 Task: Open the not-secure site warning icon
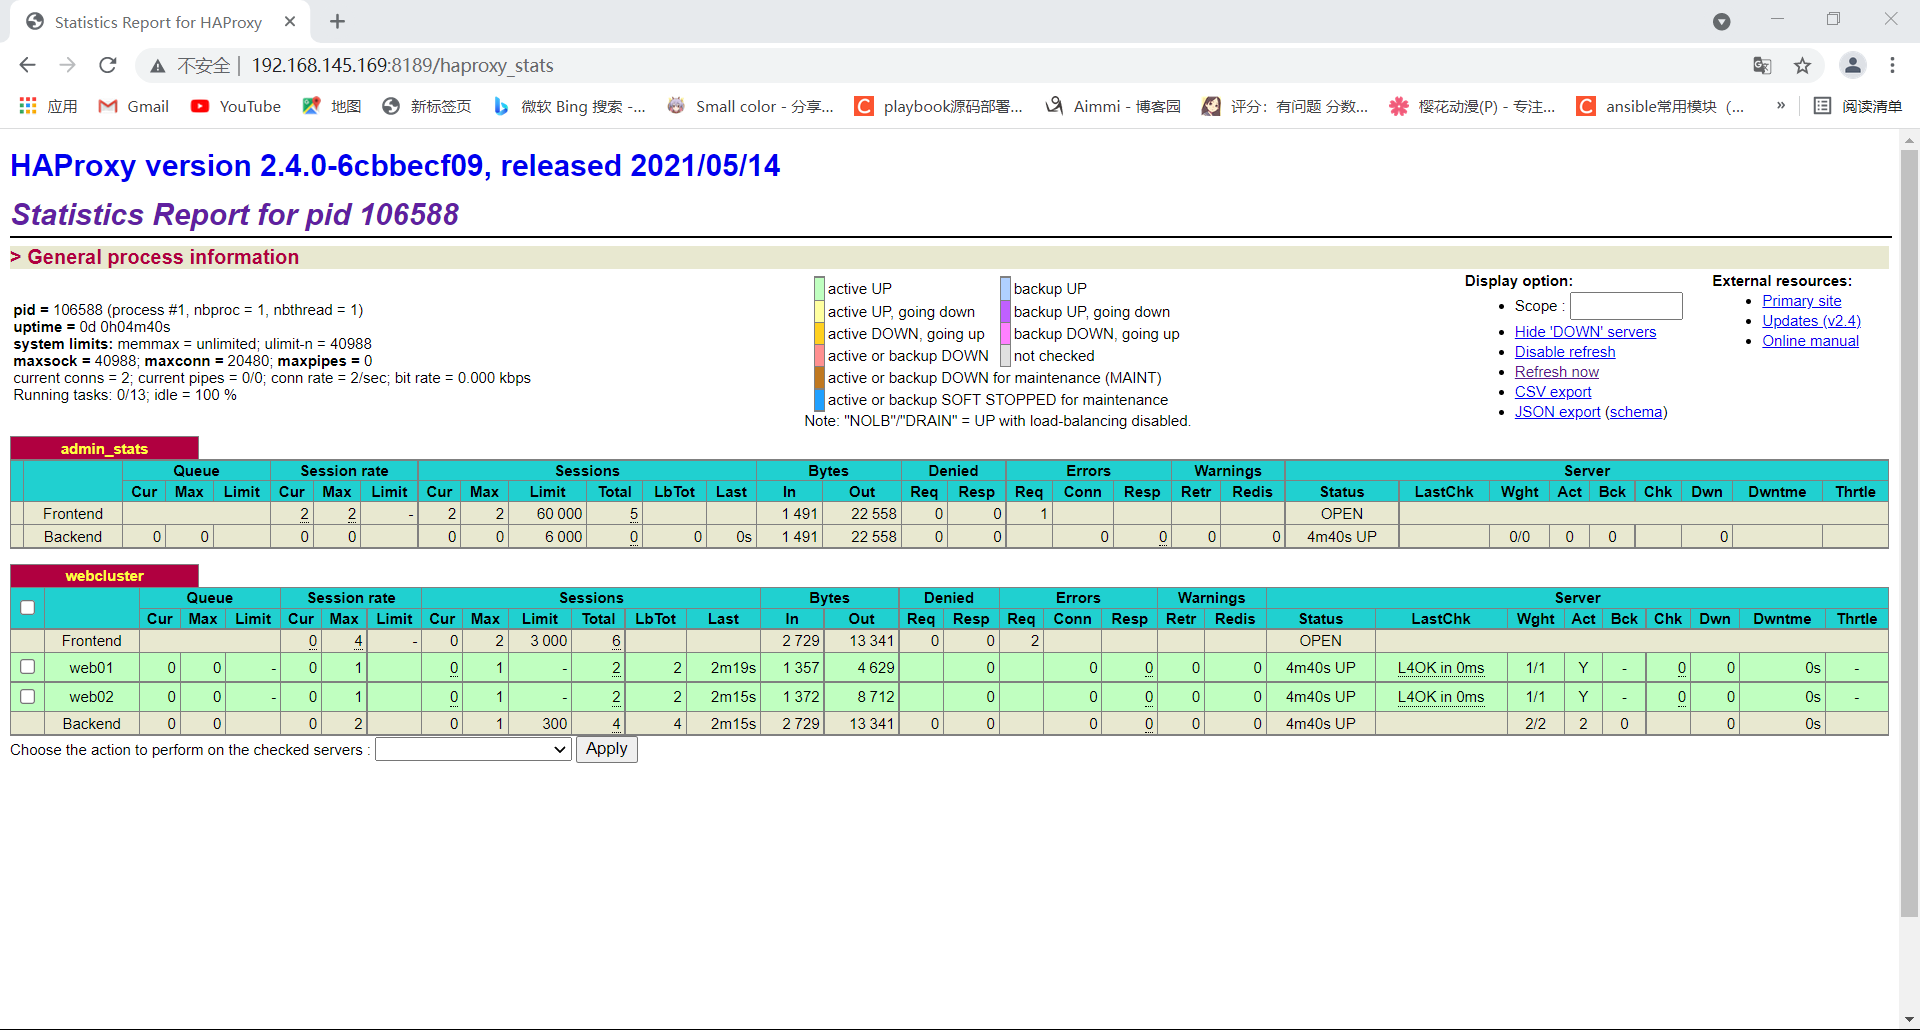point(157,66)
